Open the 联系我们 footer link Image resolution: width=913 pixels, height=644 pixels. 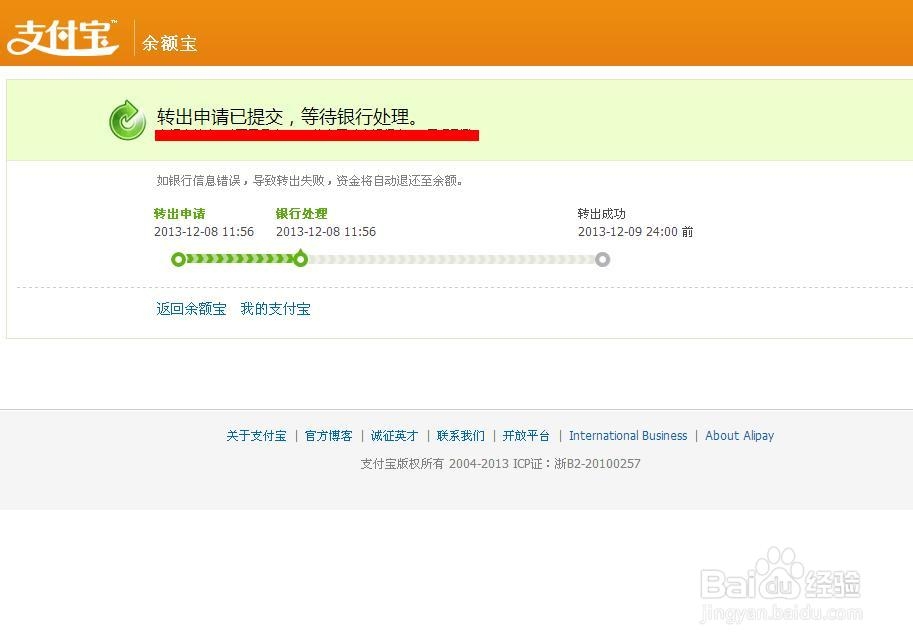pyautogui.click(x=460, y=436)
